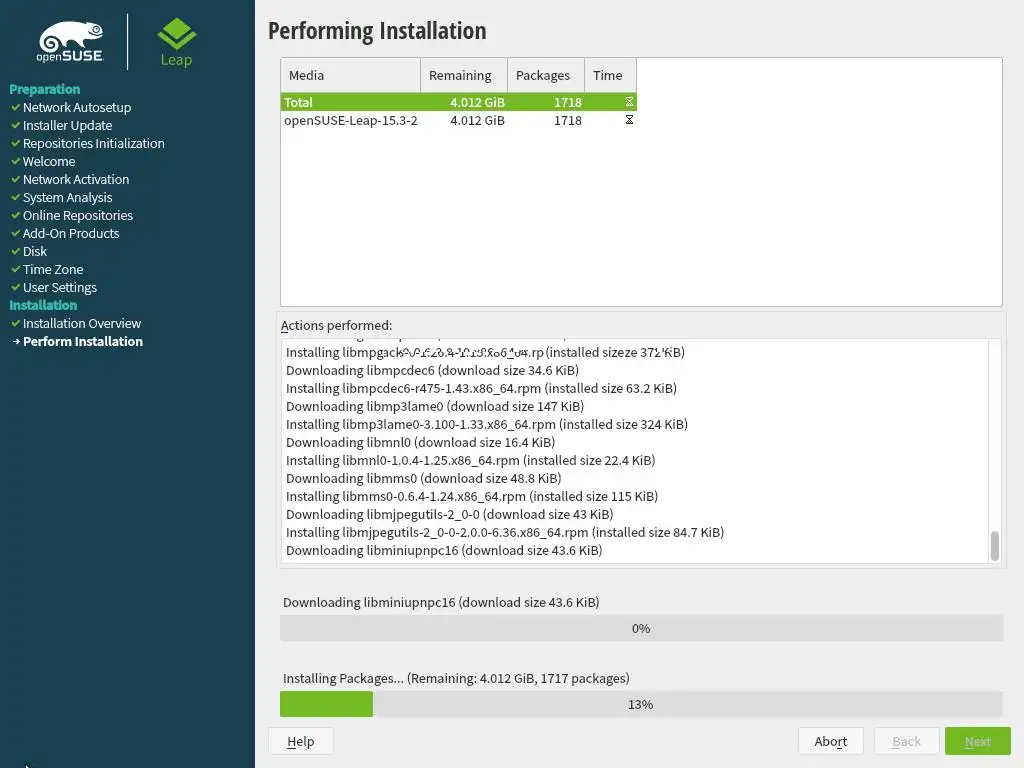Click the disabled Back button

tap(906, 741)
